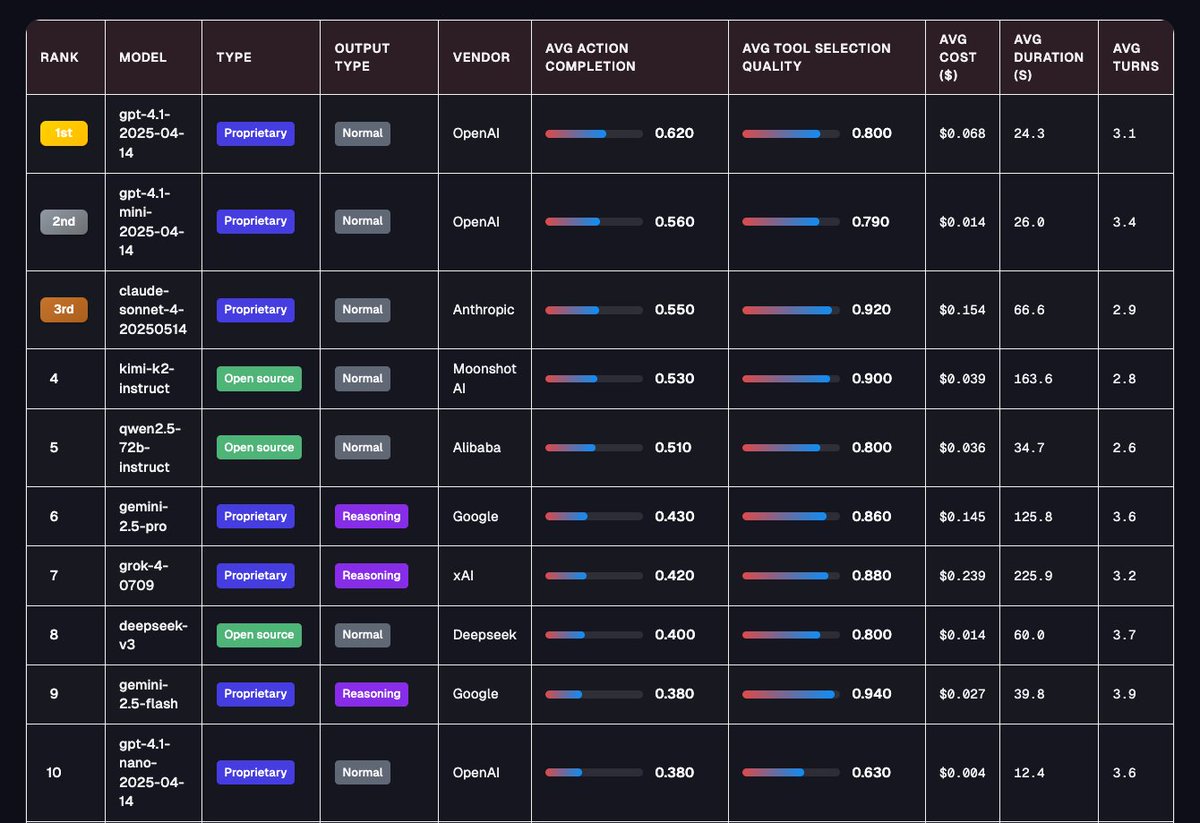The width and height of the screenshot is (1200, 823).
Task: Click the xAI vendor cell
Action: coord(463,575)
